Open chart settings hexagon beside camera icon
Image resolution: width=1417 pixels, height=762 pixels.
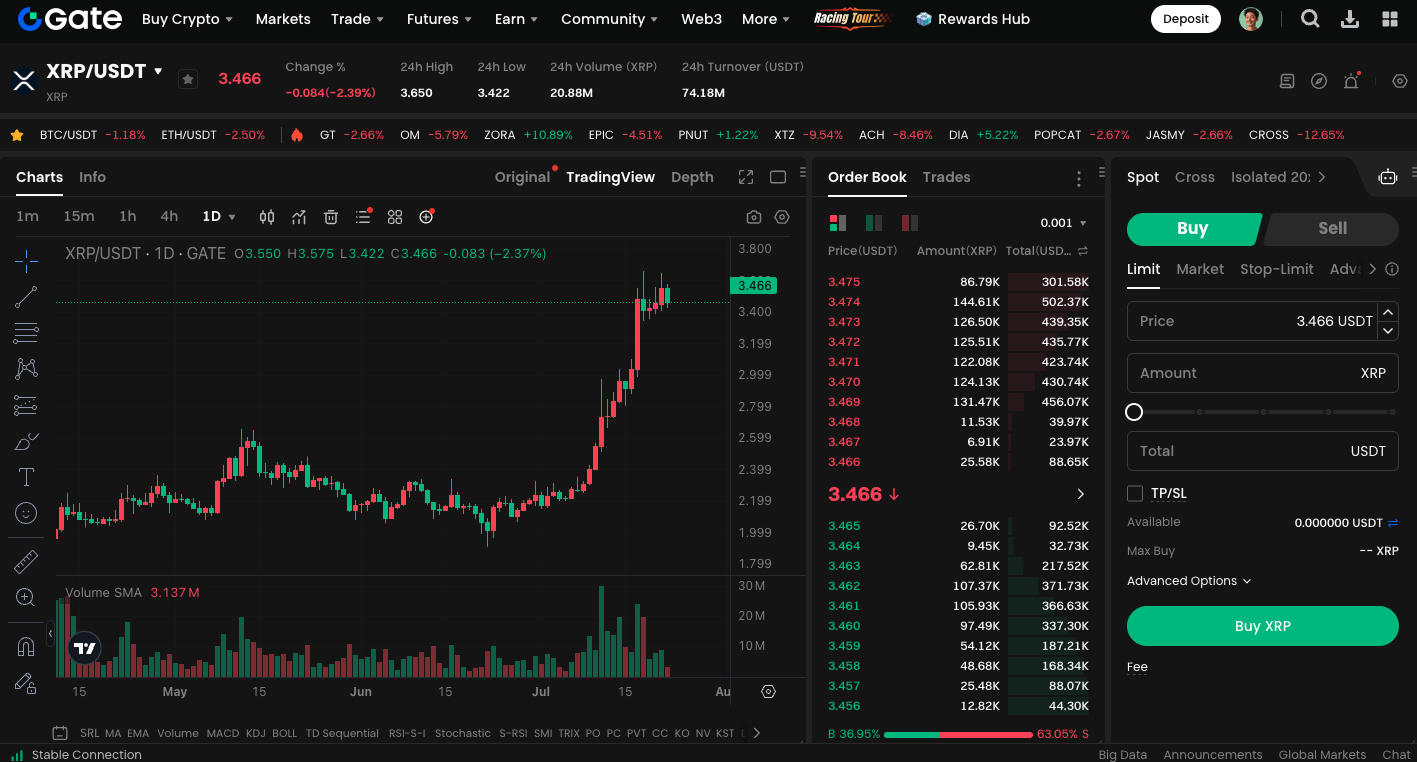pos(782,217)
